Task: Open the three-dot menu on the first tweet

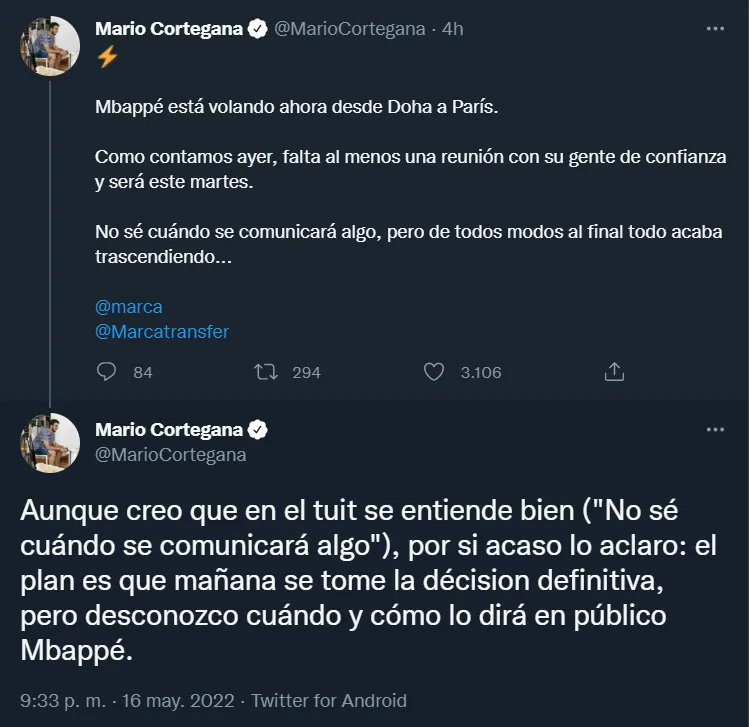Action: 715,29
